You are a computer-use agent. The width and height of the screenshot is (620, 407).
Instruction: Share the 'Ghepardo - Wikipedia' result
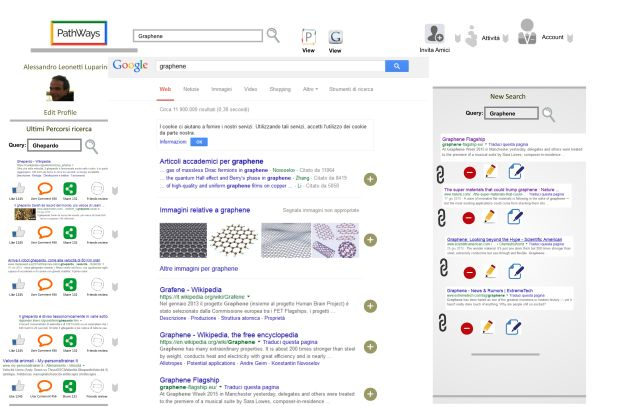tap(70, 189)
